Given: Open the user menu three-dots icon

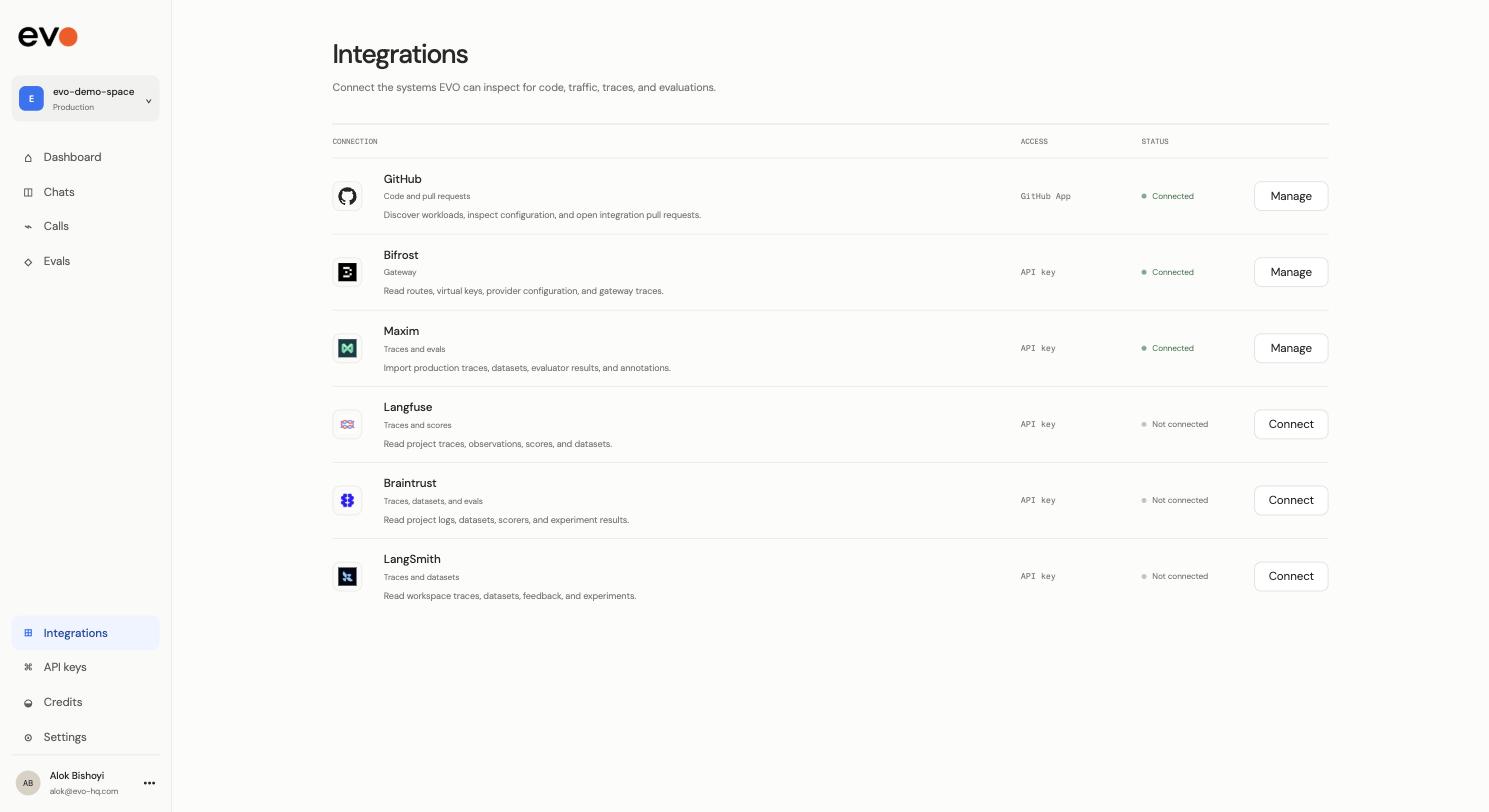Looking at the screenshot, I should coord(149,783).
